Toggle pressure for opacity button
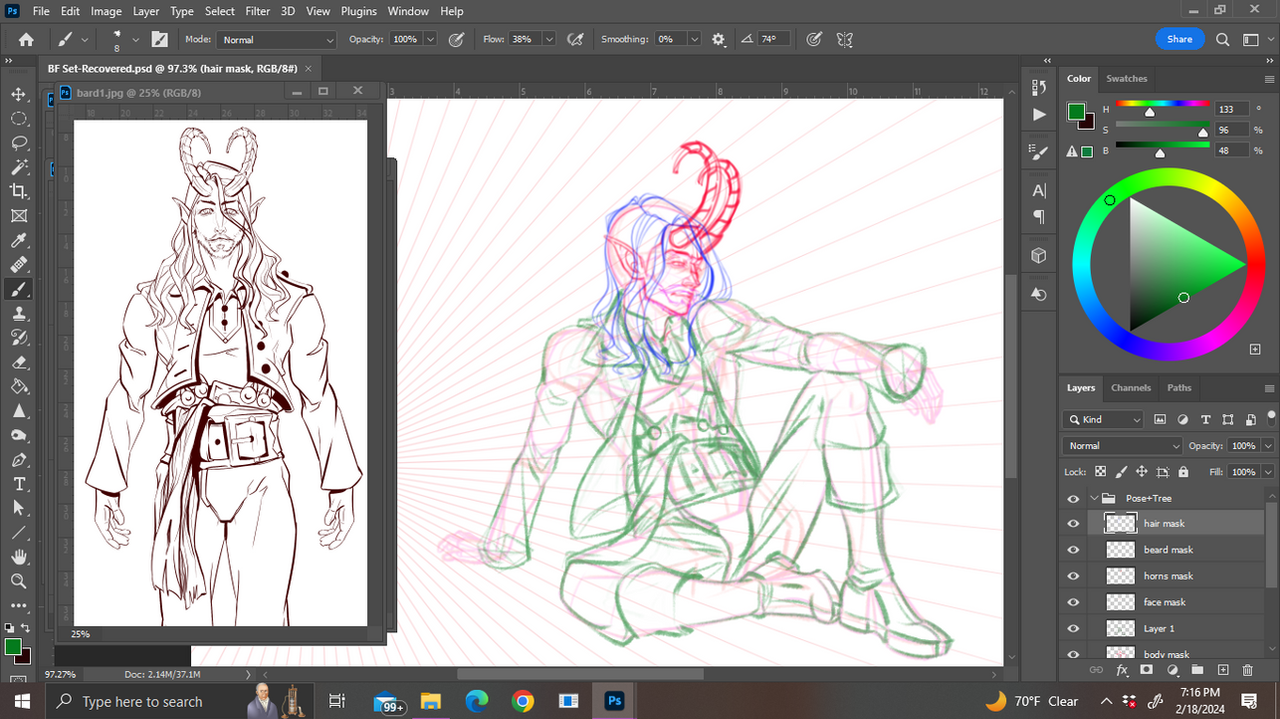 (456, 39)
